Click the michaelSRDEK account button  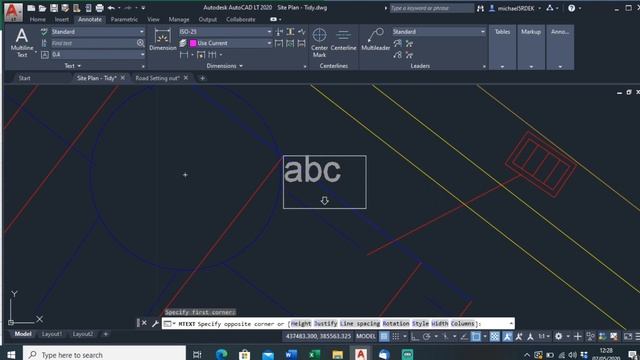[516, 8]
